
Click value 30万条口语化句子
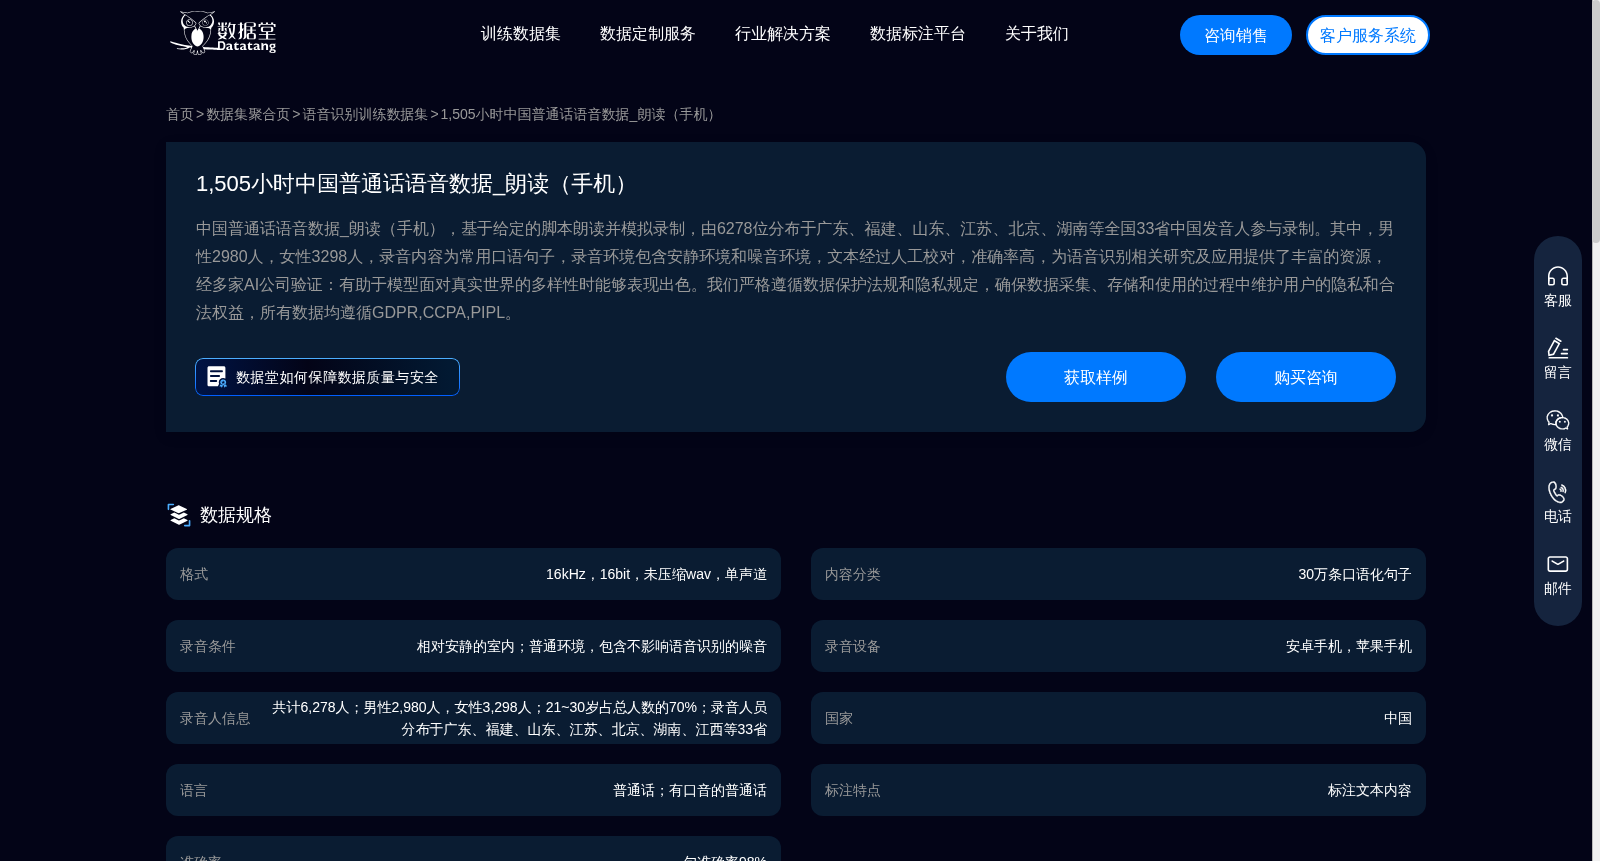[1354, 574]
